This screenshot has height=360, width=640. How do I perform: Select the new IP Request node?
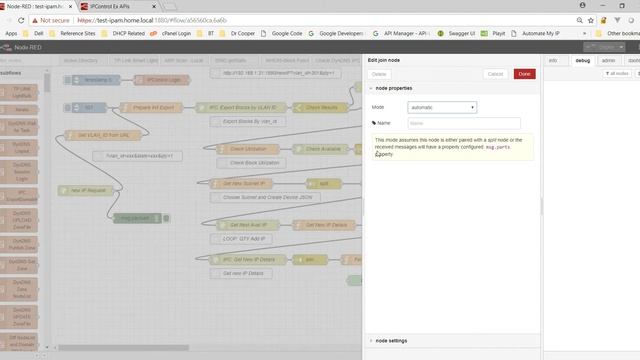coord(86,190)
